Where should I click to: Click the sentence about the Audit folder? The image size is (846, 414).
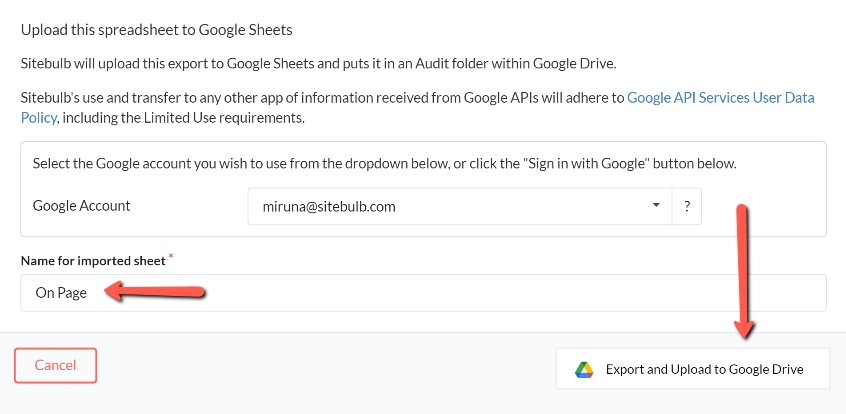tap(318, 64)
